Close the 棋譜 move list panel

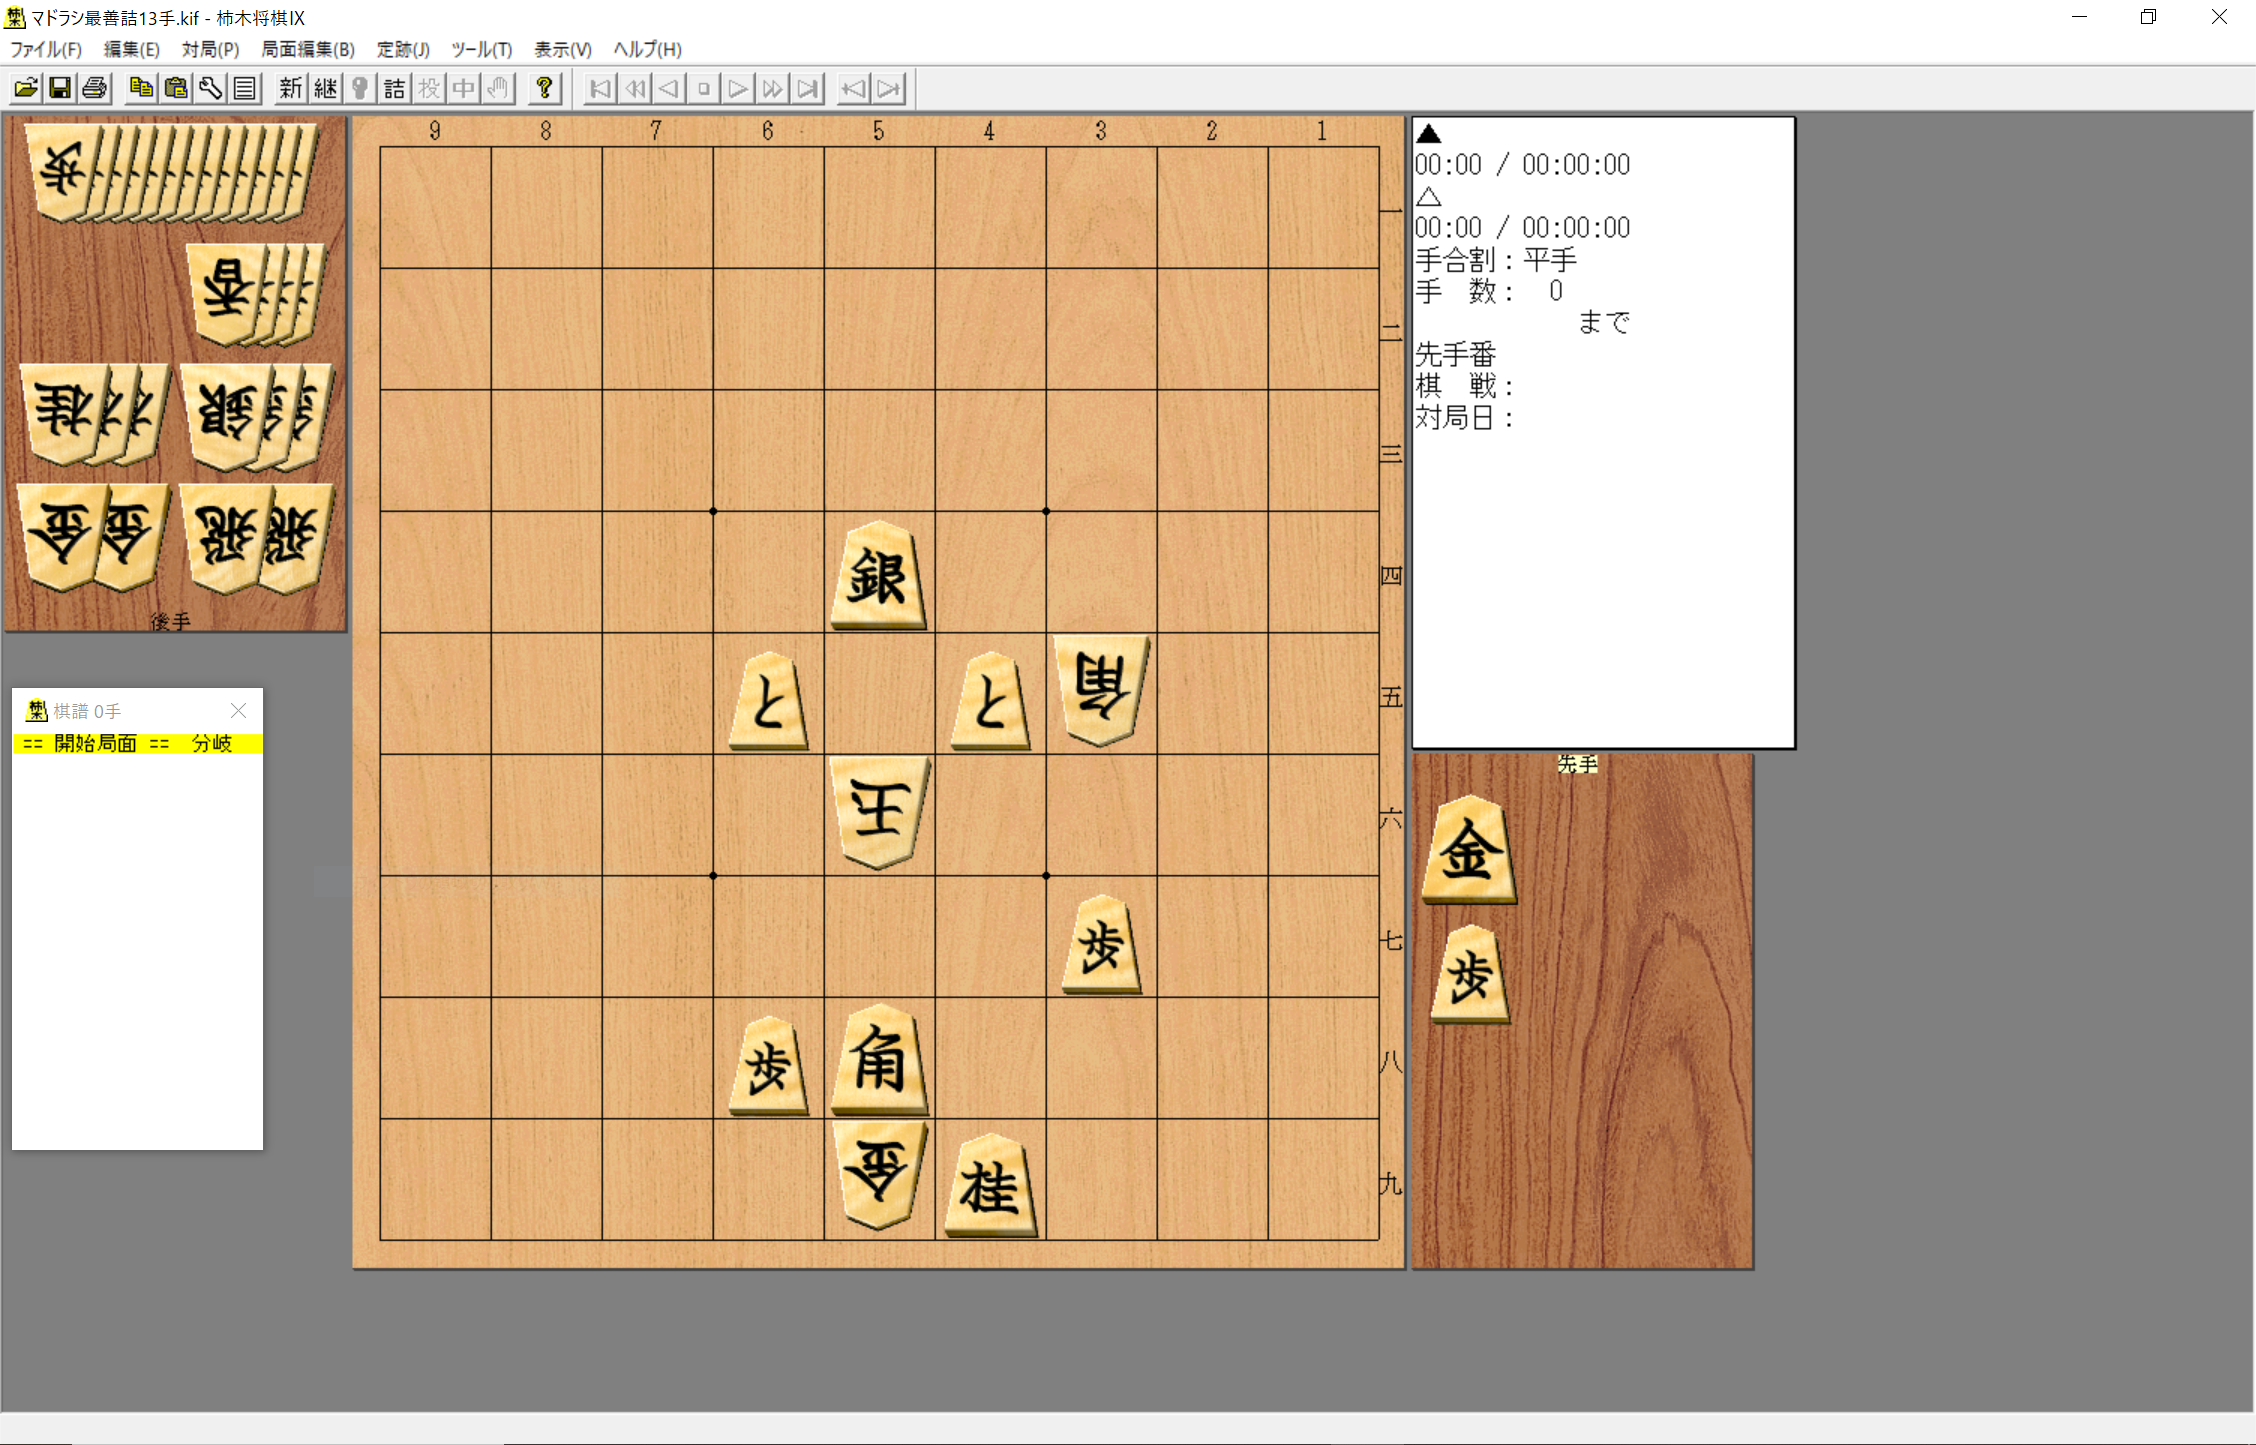238,710
